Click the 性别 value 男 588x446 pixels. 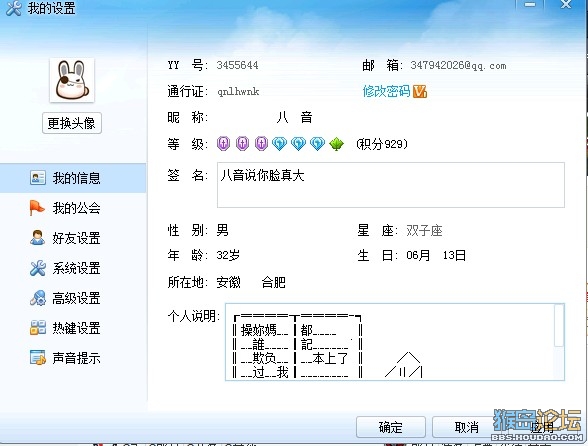pos(222,230)
